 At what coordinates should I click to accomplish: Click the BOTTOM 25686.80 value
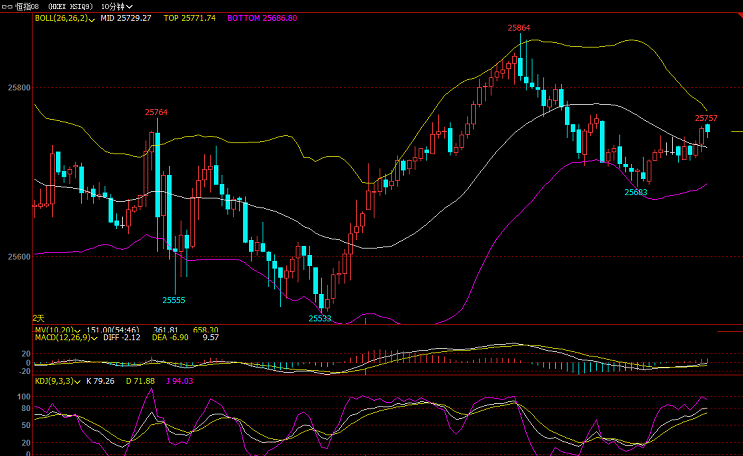tap(262, 18)
